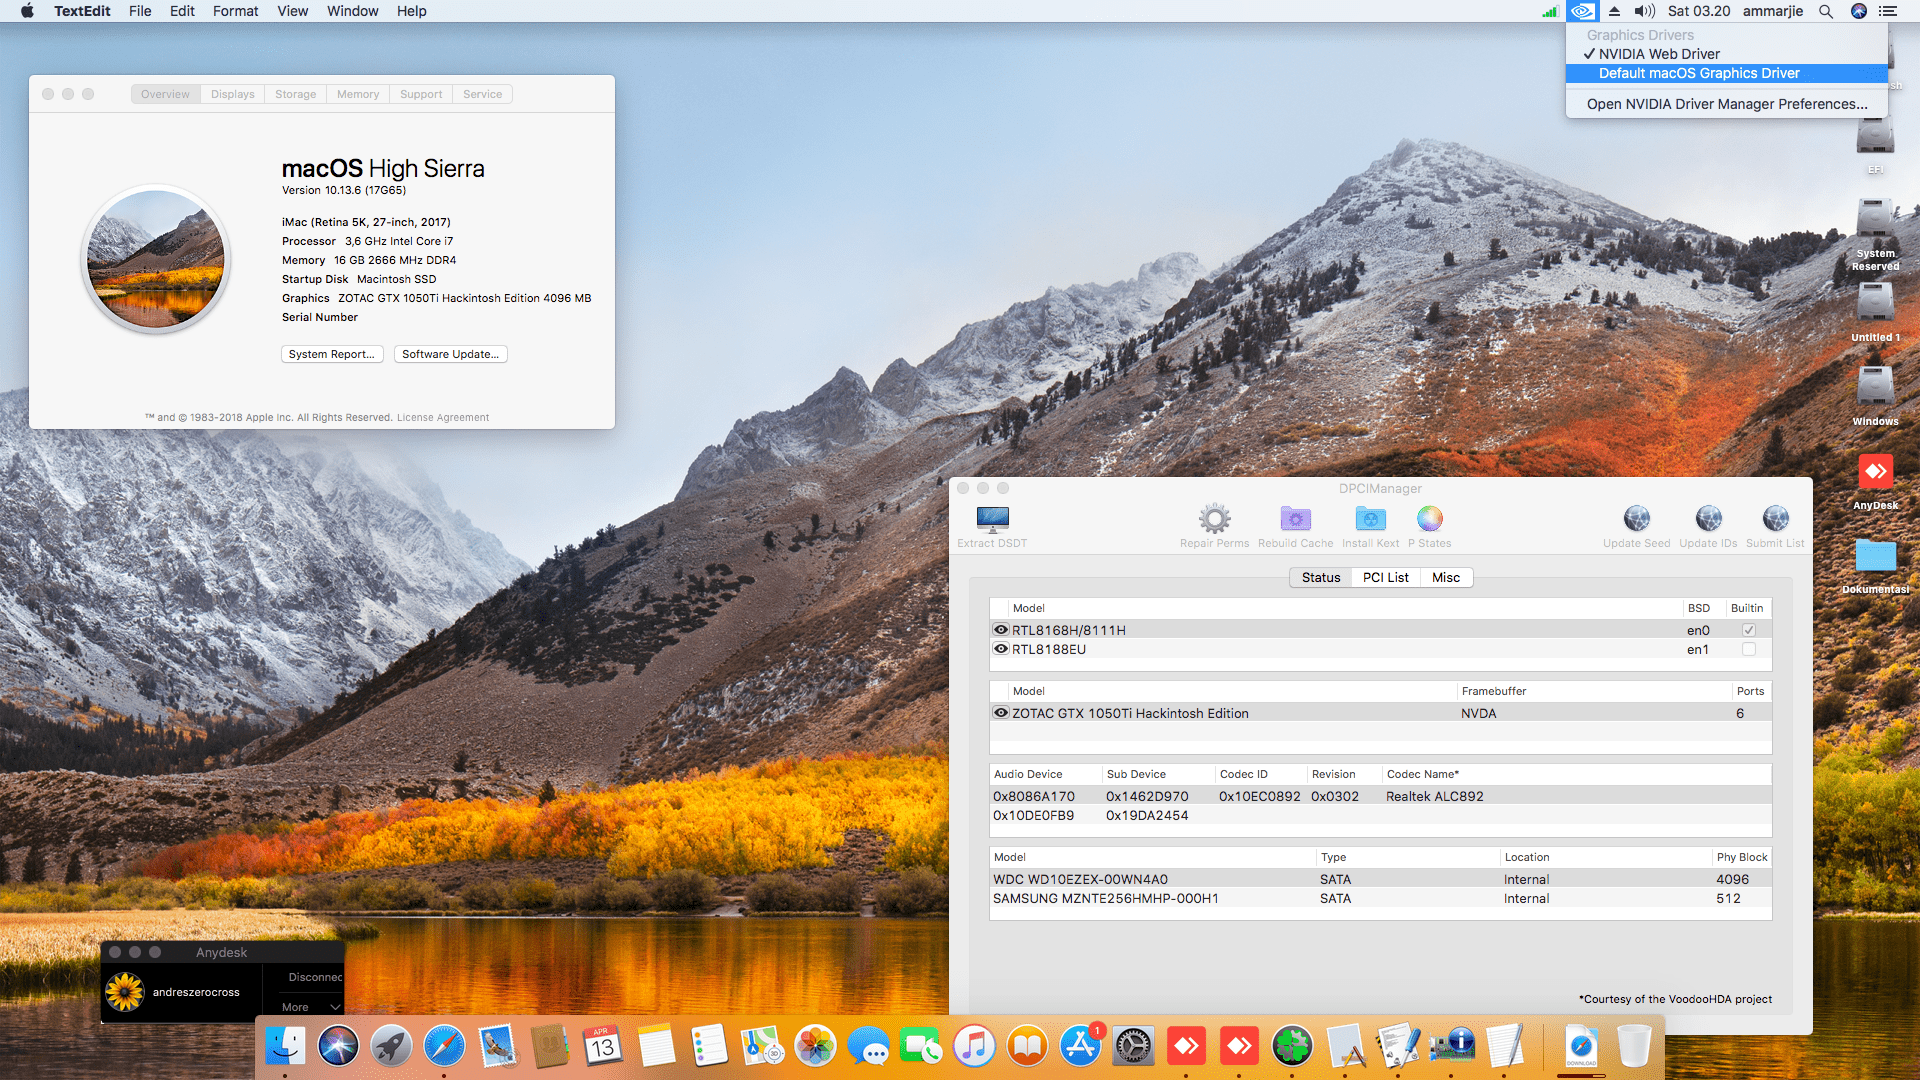Select the WDC WD10EZEX disk row
The image size is (1920, 1080).
pos(1080,879)
